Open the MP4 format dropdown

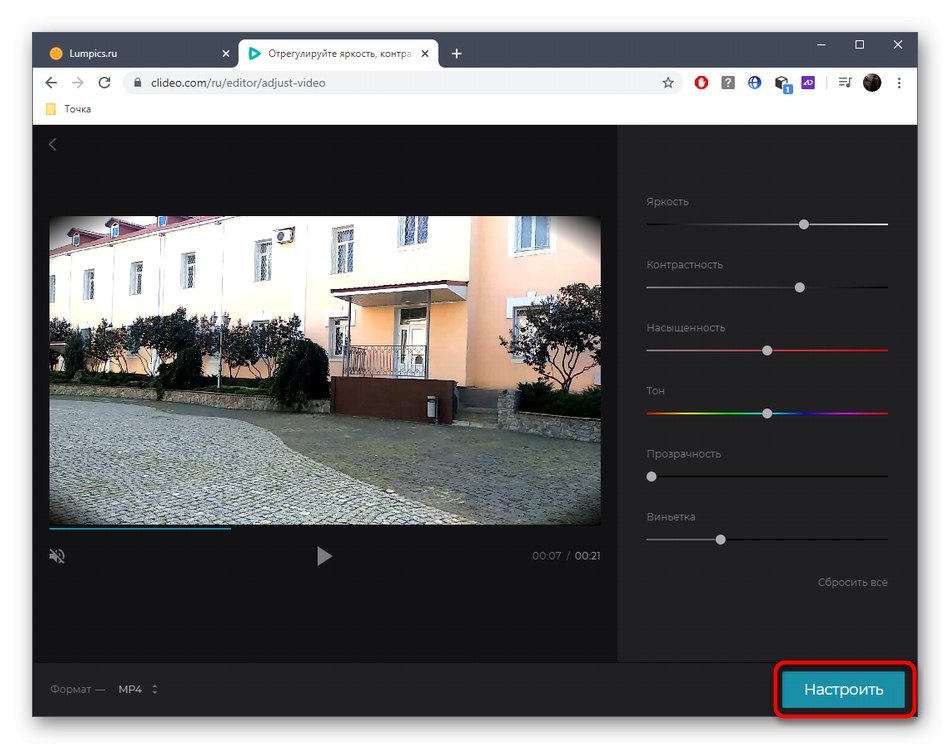click(x=138, y=689)
